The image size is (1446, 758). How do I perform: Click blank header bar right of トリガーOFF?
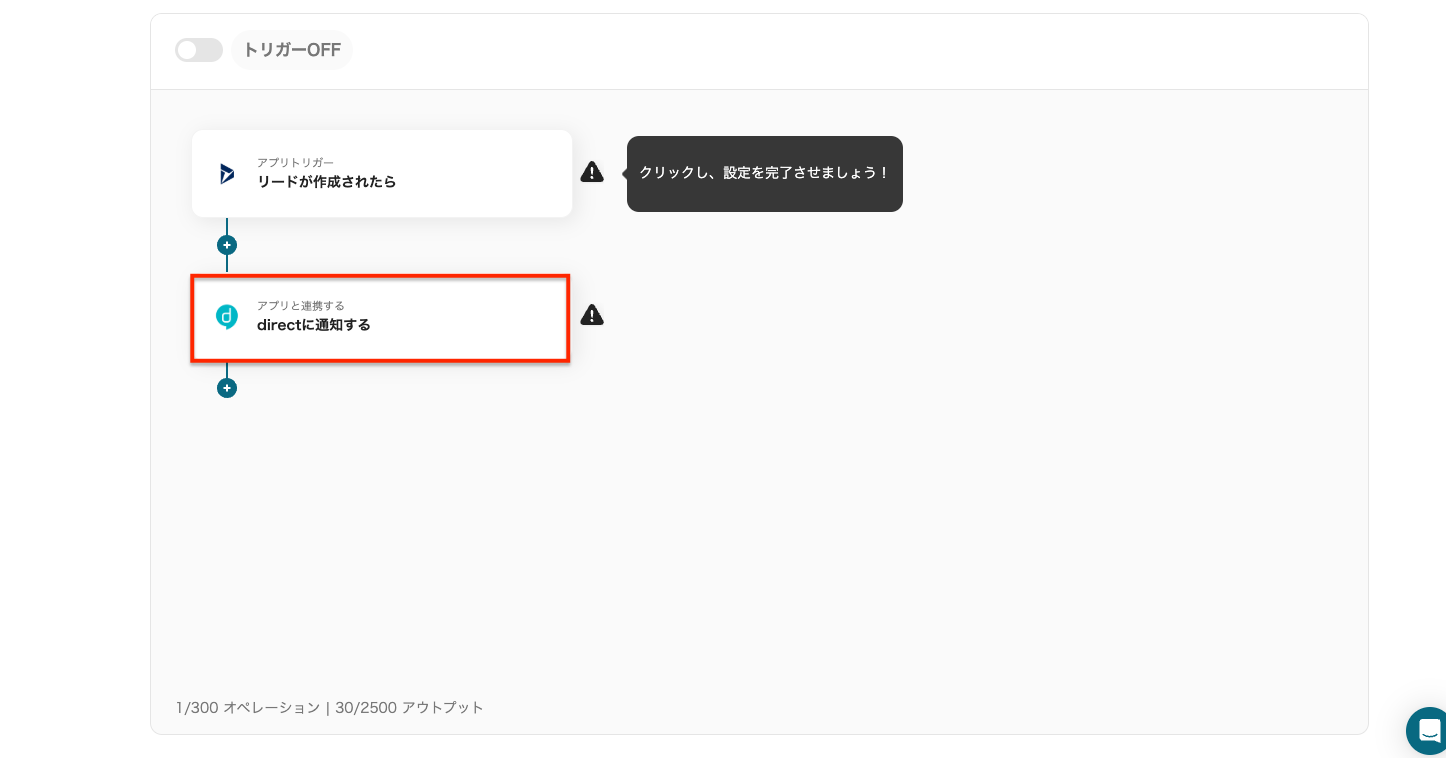coord(850,50)
